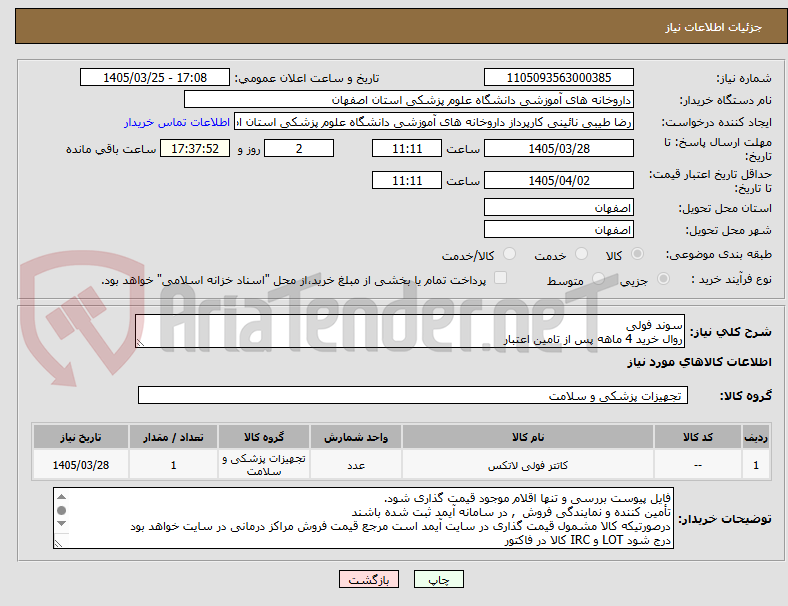Screen dimensions: 788x606
Task: Click the scrollbar thumb in buyer notes
Action: (61, 511)
